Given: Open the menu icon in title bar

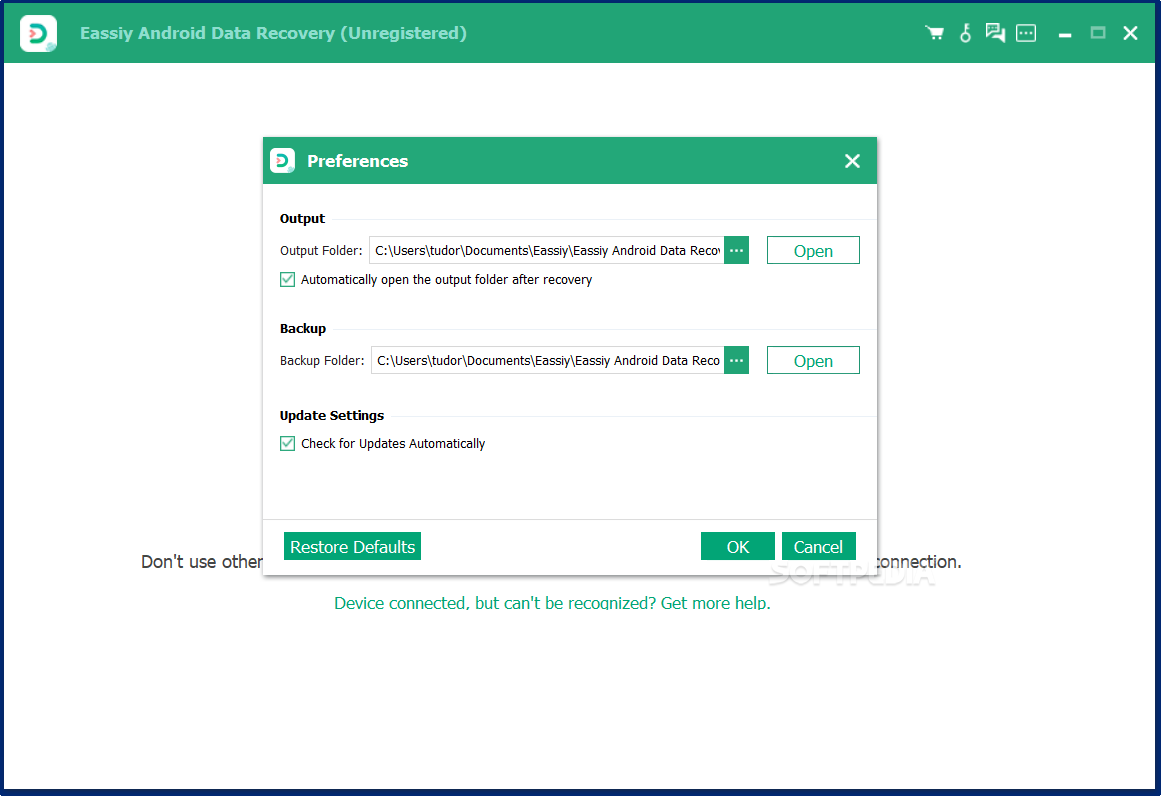Looking at the screenshot, I should click(x=1026, y=33).
